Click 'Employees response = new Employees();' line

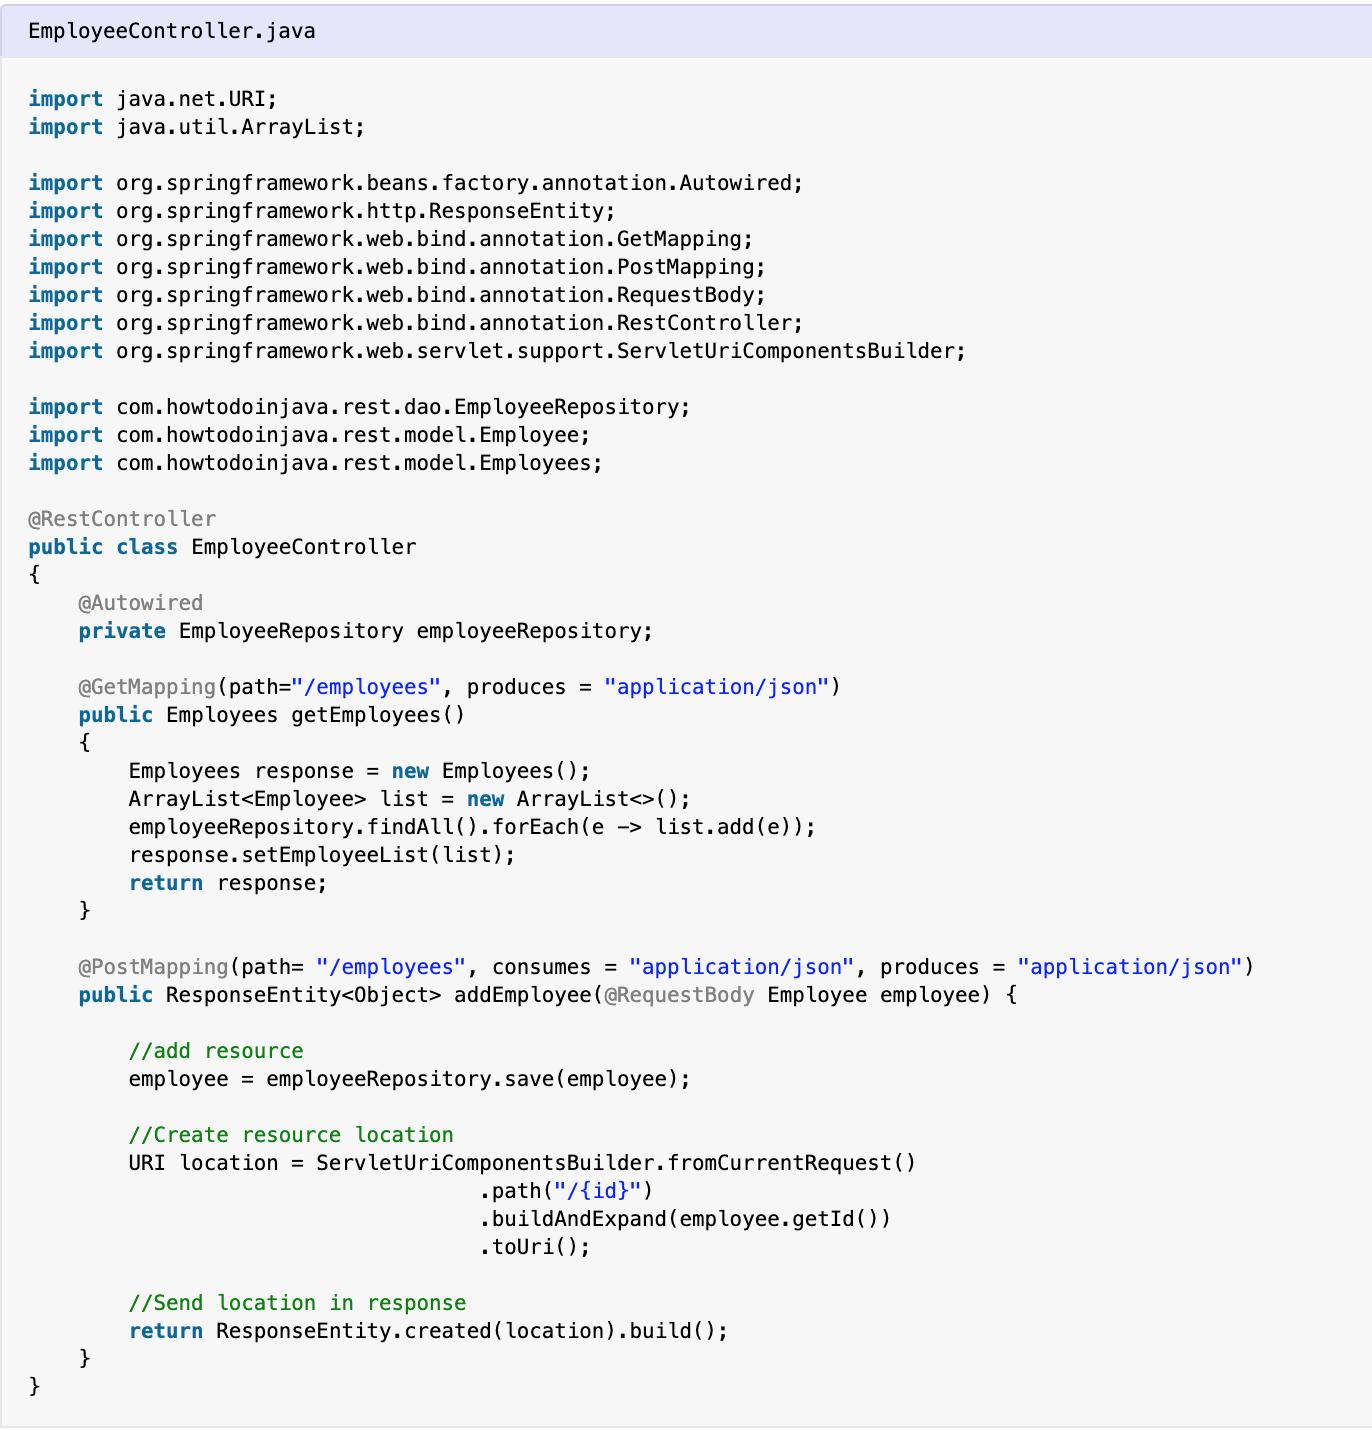(360, 771)
